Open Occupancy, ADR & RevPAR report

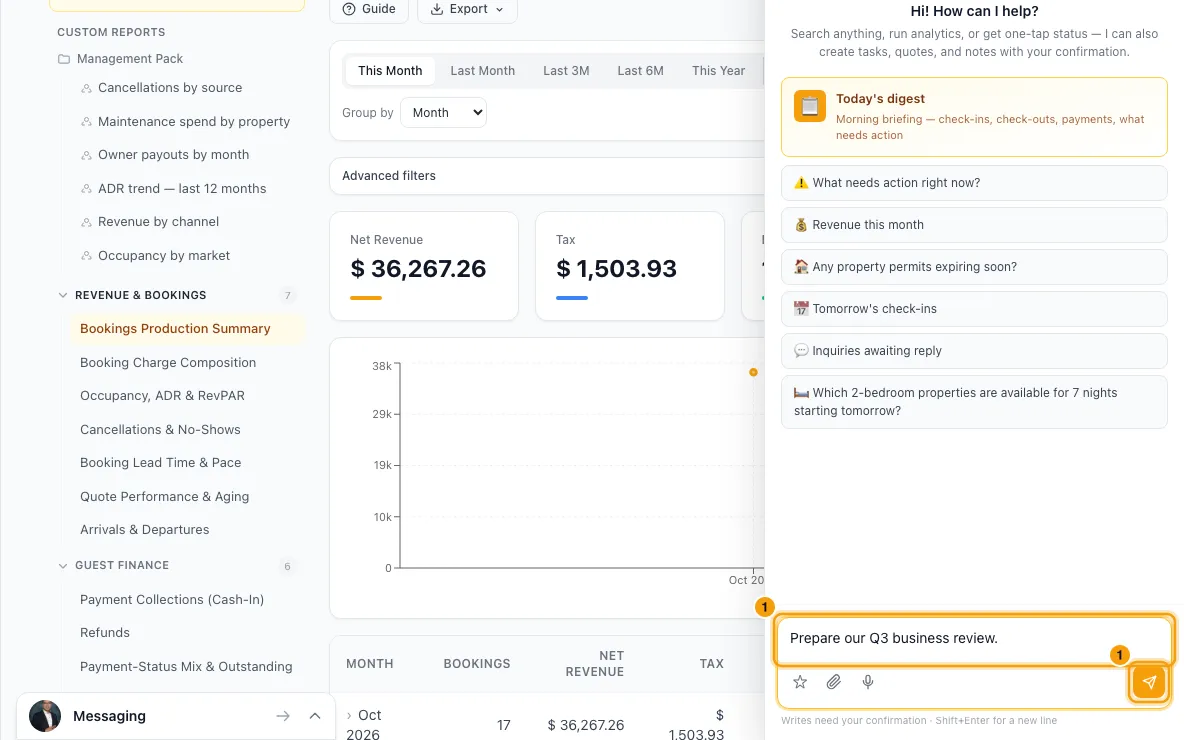click(x=162, y=396)
